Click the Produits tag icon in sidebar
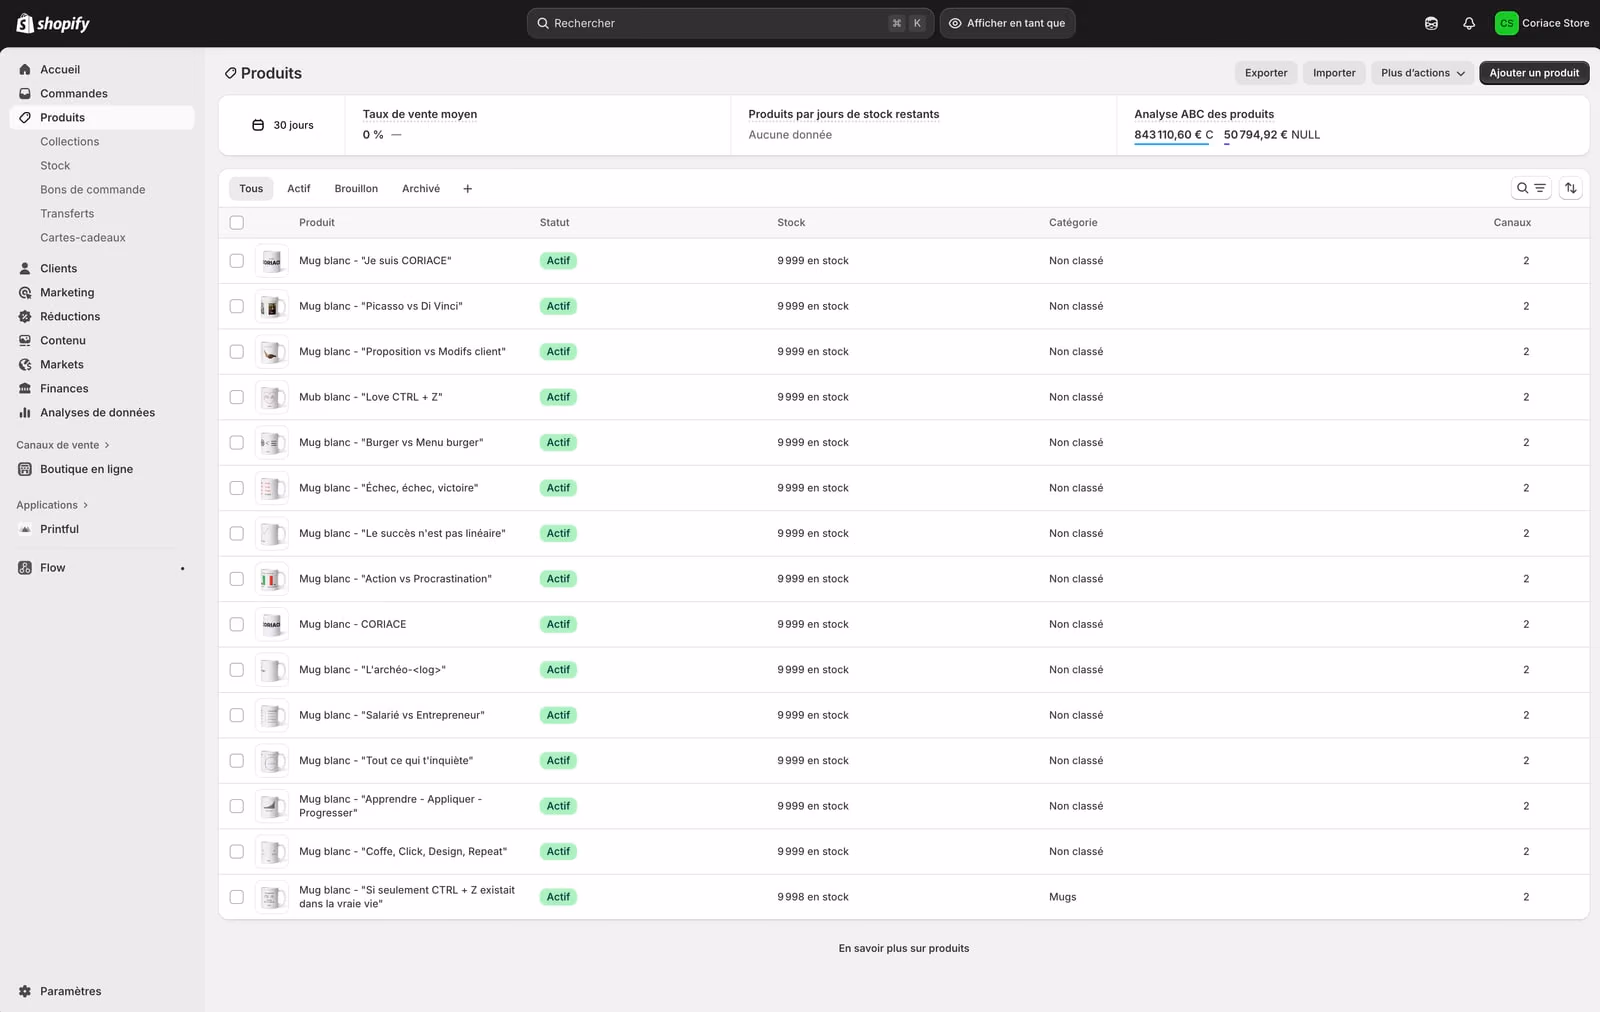This screenshot has height=1012, width=1600. click(25, 117)
